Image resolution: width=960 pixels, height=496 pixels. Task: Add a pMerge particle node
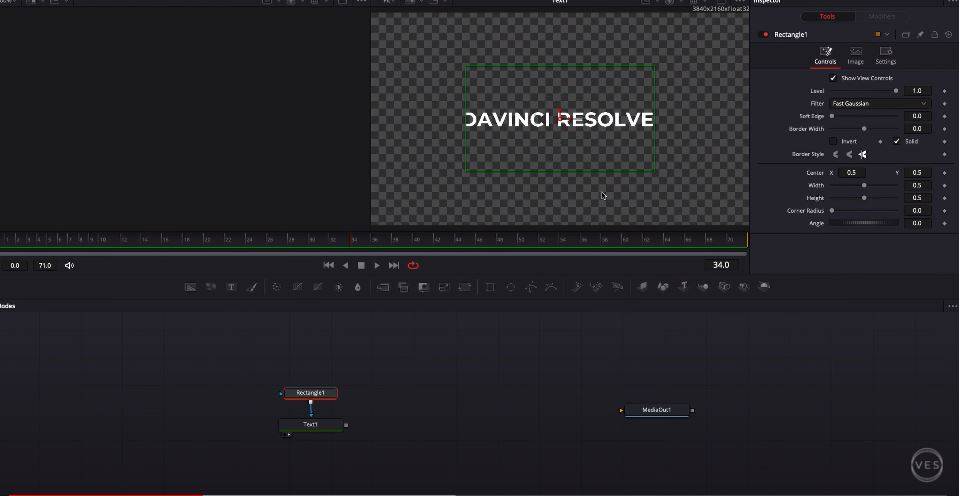597,287
